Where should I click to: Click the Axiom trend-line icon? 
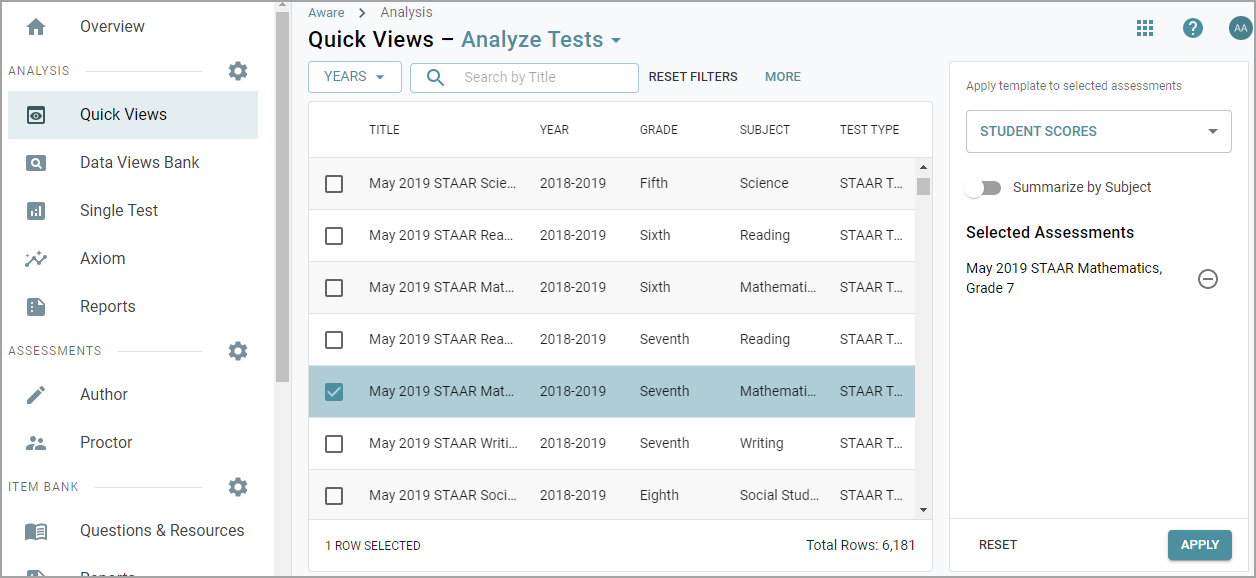tap(36, 259)
